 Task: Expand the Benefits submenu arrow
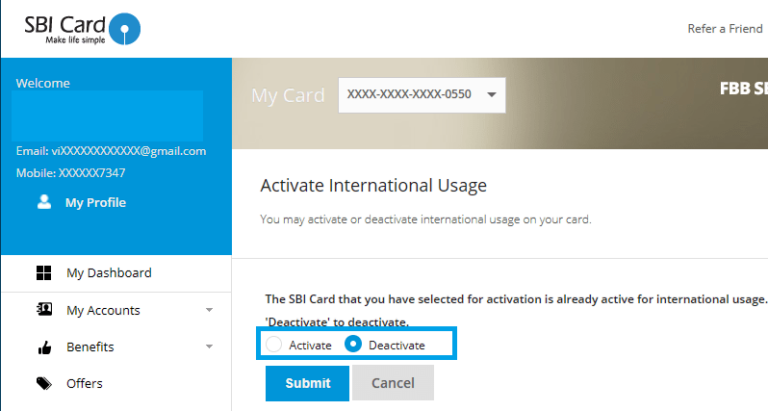click(209, 347)
